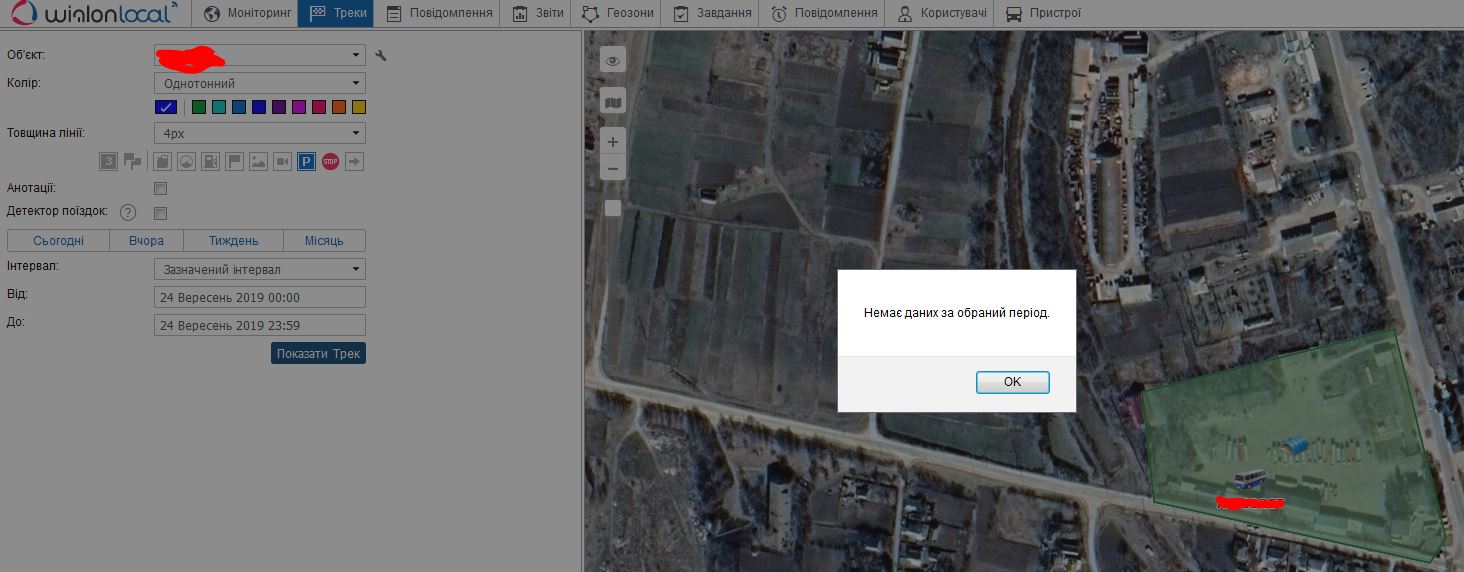
Task: Expand the Інтервал dropdown
Action: tap(259, 269)
